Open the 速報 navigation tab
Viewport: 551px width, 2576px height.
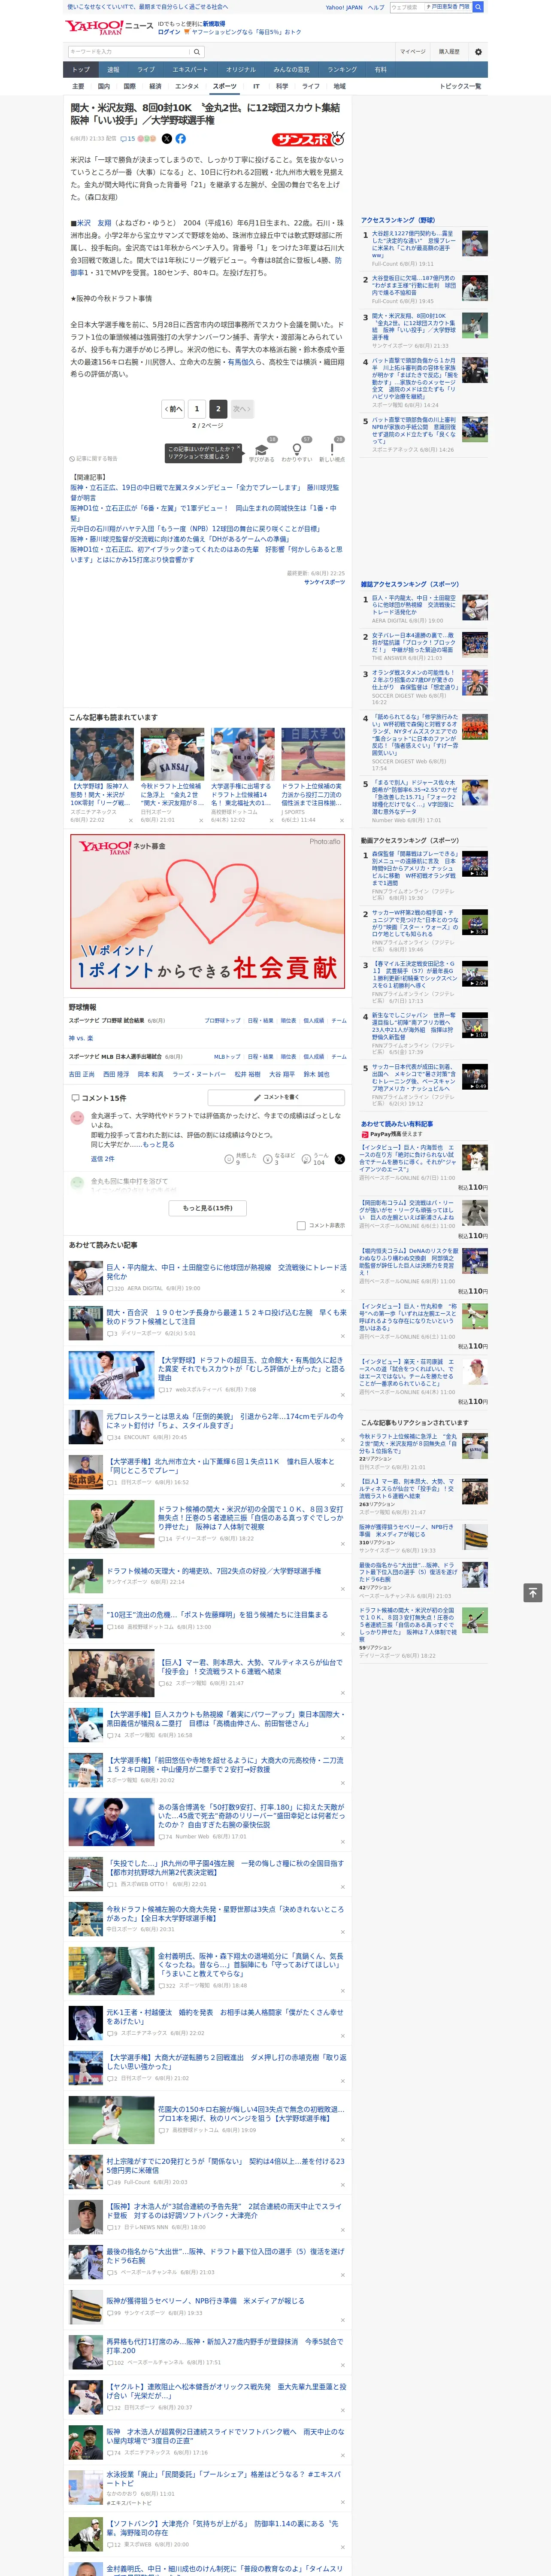pyautogui.click(x=113, y=70)
